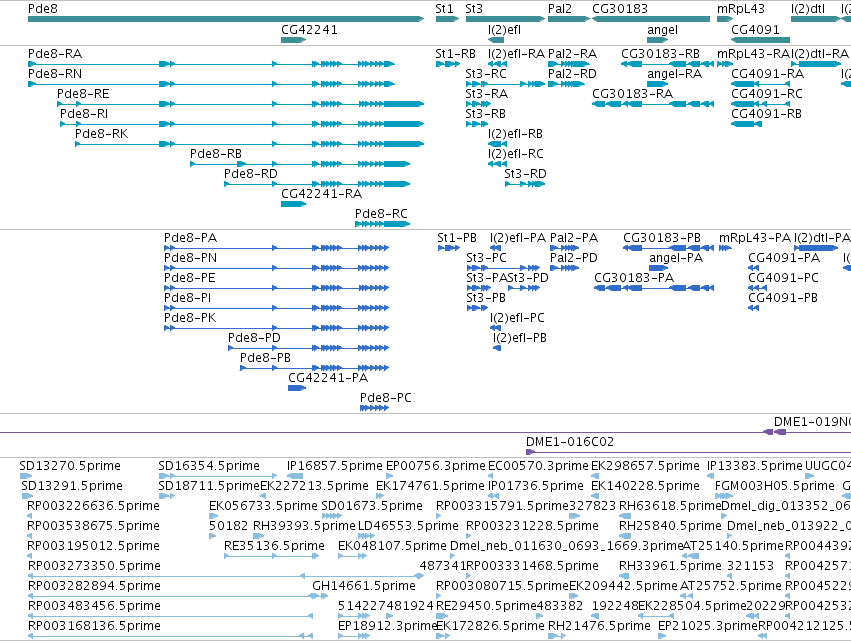Viewport: 851px width, 641px height.
Task: Select the GH14661.5prime EST label
Action: click(364, 586)
